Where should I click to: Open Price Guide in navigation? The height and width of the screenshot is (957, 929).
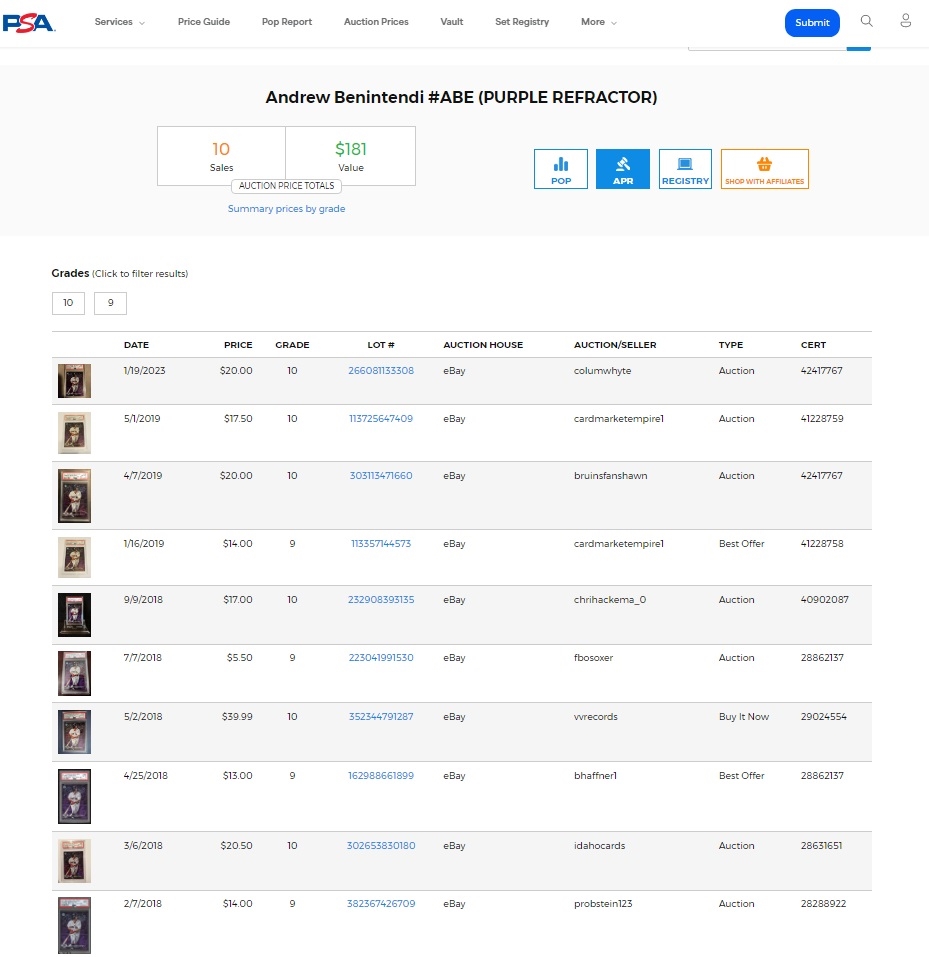point(204,22)
